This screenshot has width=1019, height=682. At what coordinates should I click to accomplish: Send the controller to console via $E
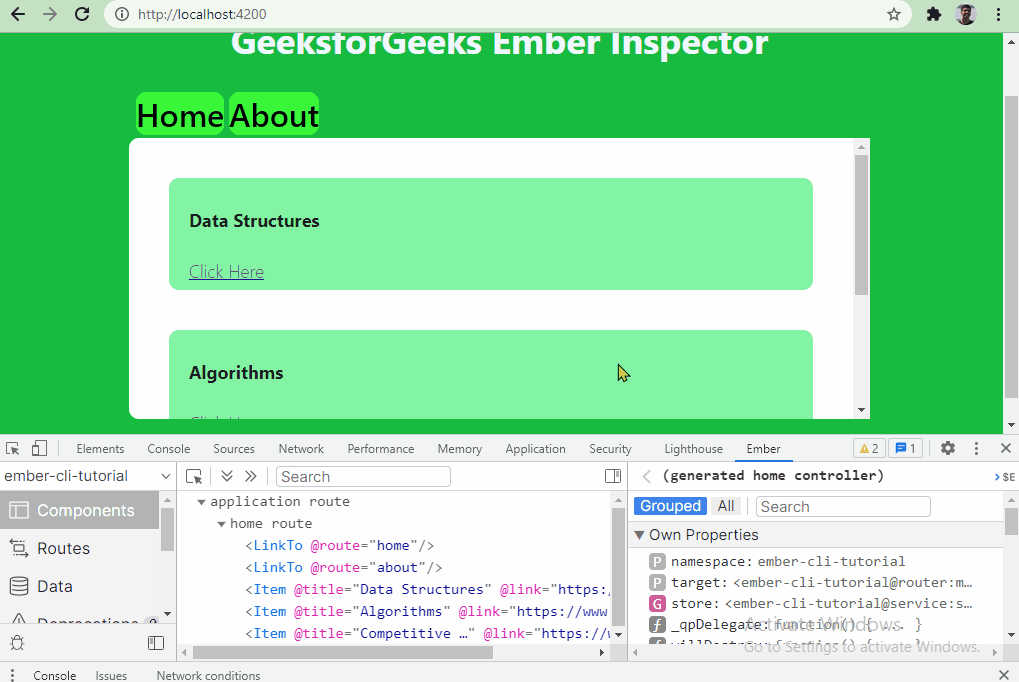(1005, 477)
